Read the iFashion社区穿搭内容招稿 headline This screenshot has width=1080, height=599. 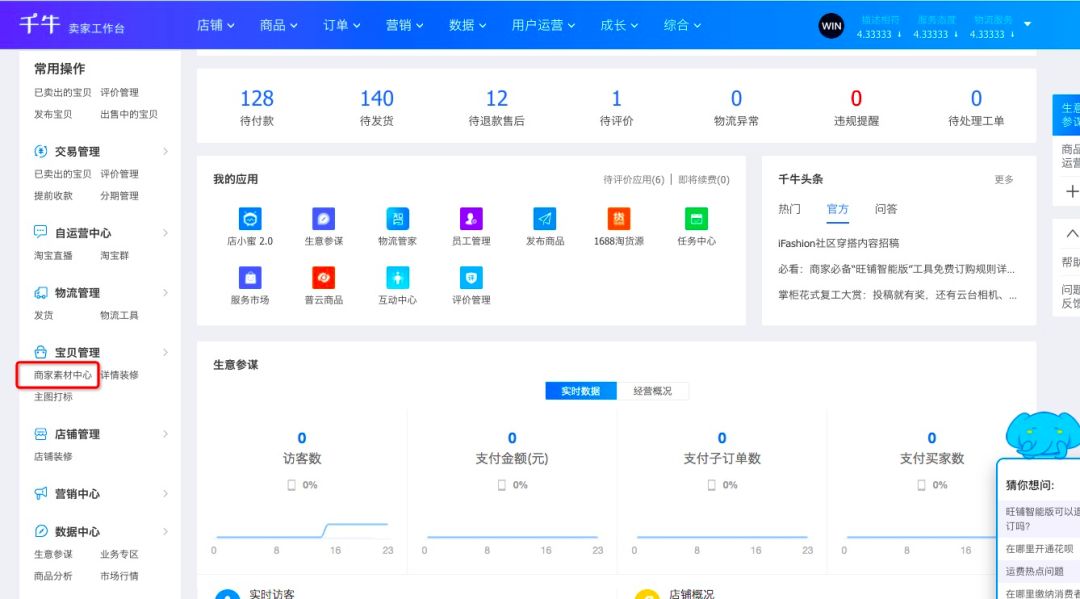pyautogui.click(x=838, y=243)
